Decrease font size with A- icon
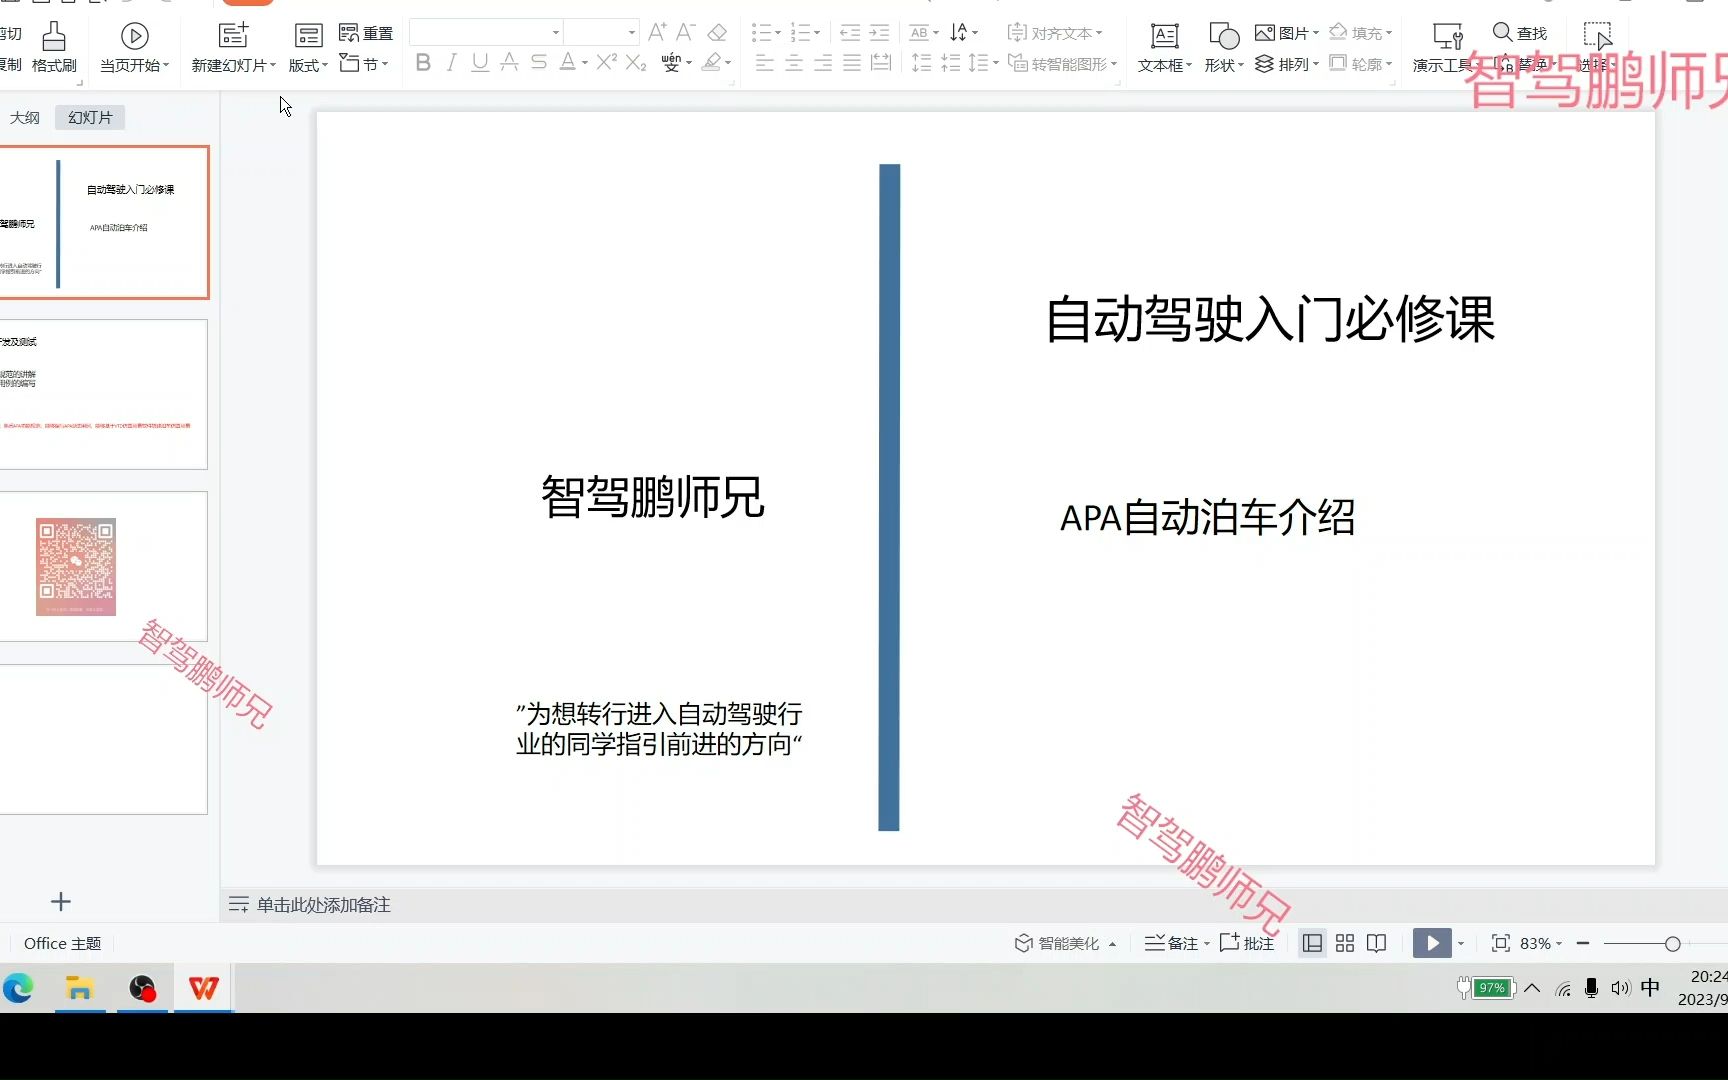 pos(686,33)
